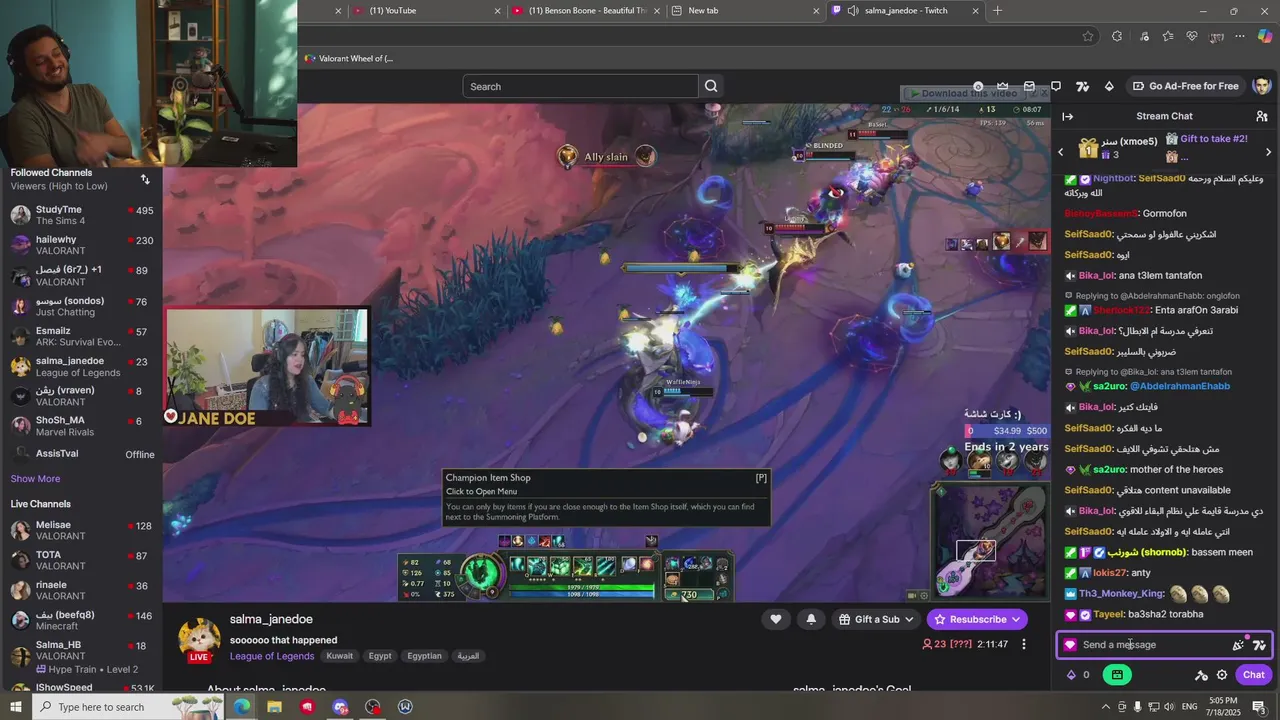The width and height of the screenshot is (1280, 720).
Task: Open Melisae live channel
Action: coord(81,530)
